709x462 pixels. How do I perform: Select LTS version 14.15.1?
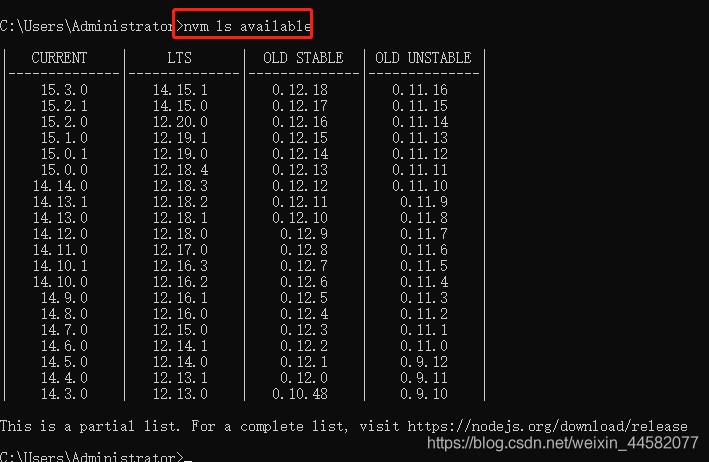click(x=180, y=90)
